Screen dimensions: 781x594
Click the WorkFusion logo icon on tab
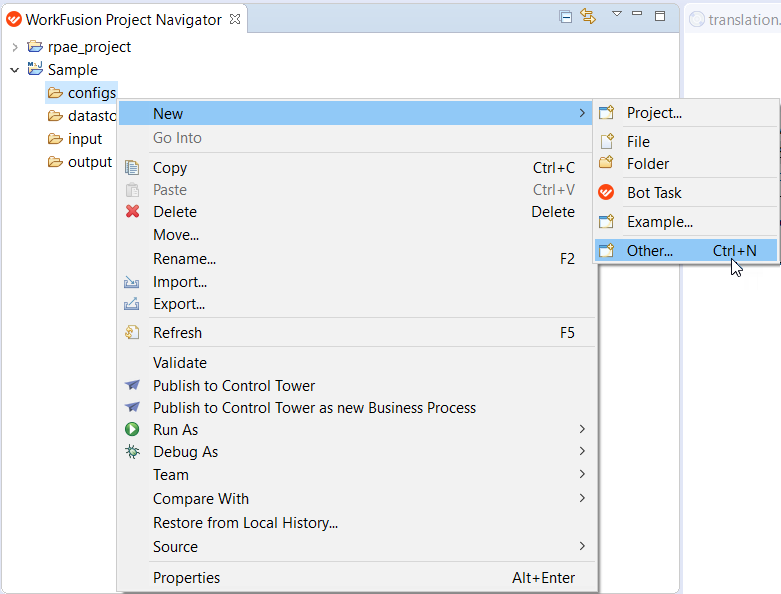14,19
